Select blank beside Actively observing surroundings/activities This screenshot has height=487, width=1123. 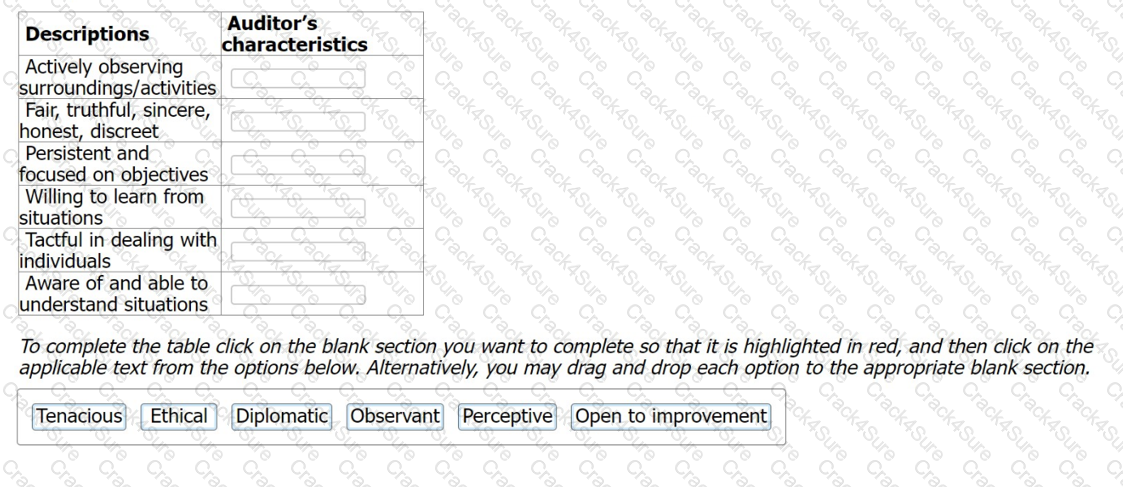298,78
